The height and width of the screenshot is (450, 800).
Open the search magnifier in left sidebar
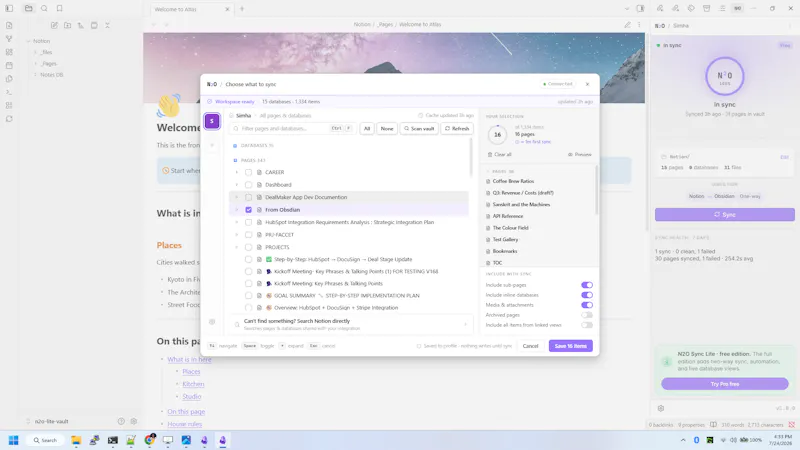pyautogui.click(x=44, y=9)
